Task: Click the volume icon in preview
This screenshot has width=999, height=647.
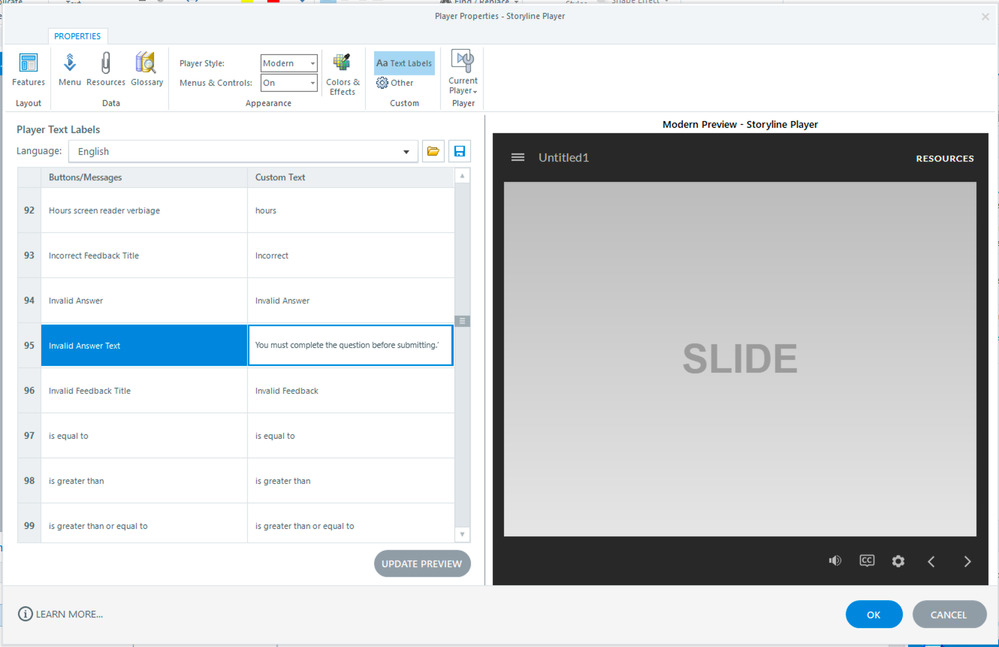Action: pos(835,561)
